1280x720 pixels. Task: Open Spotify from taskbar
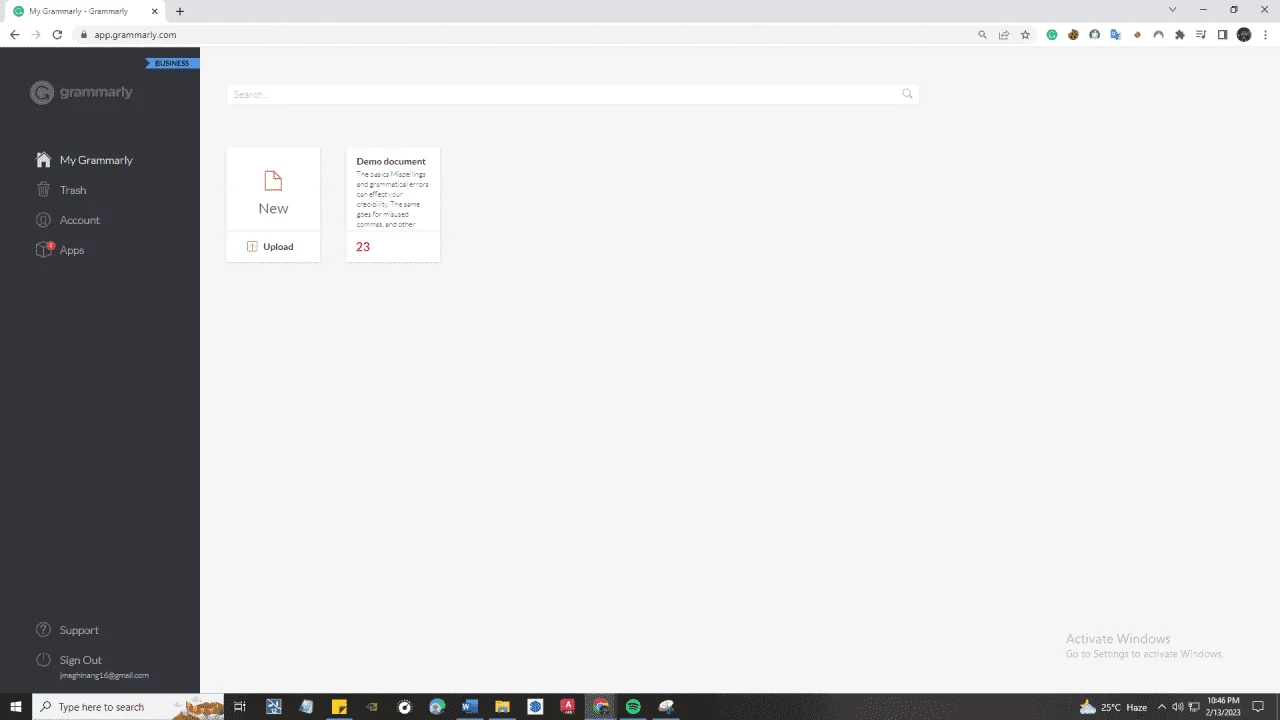click(x=633, y=707)
